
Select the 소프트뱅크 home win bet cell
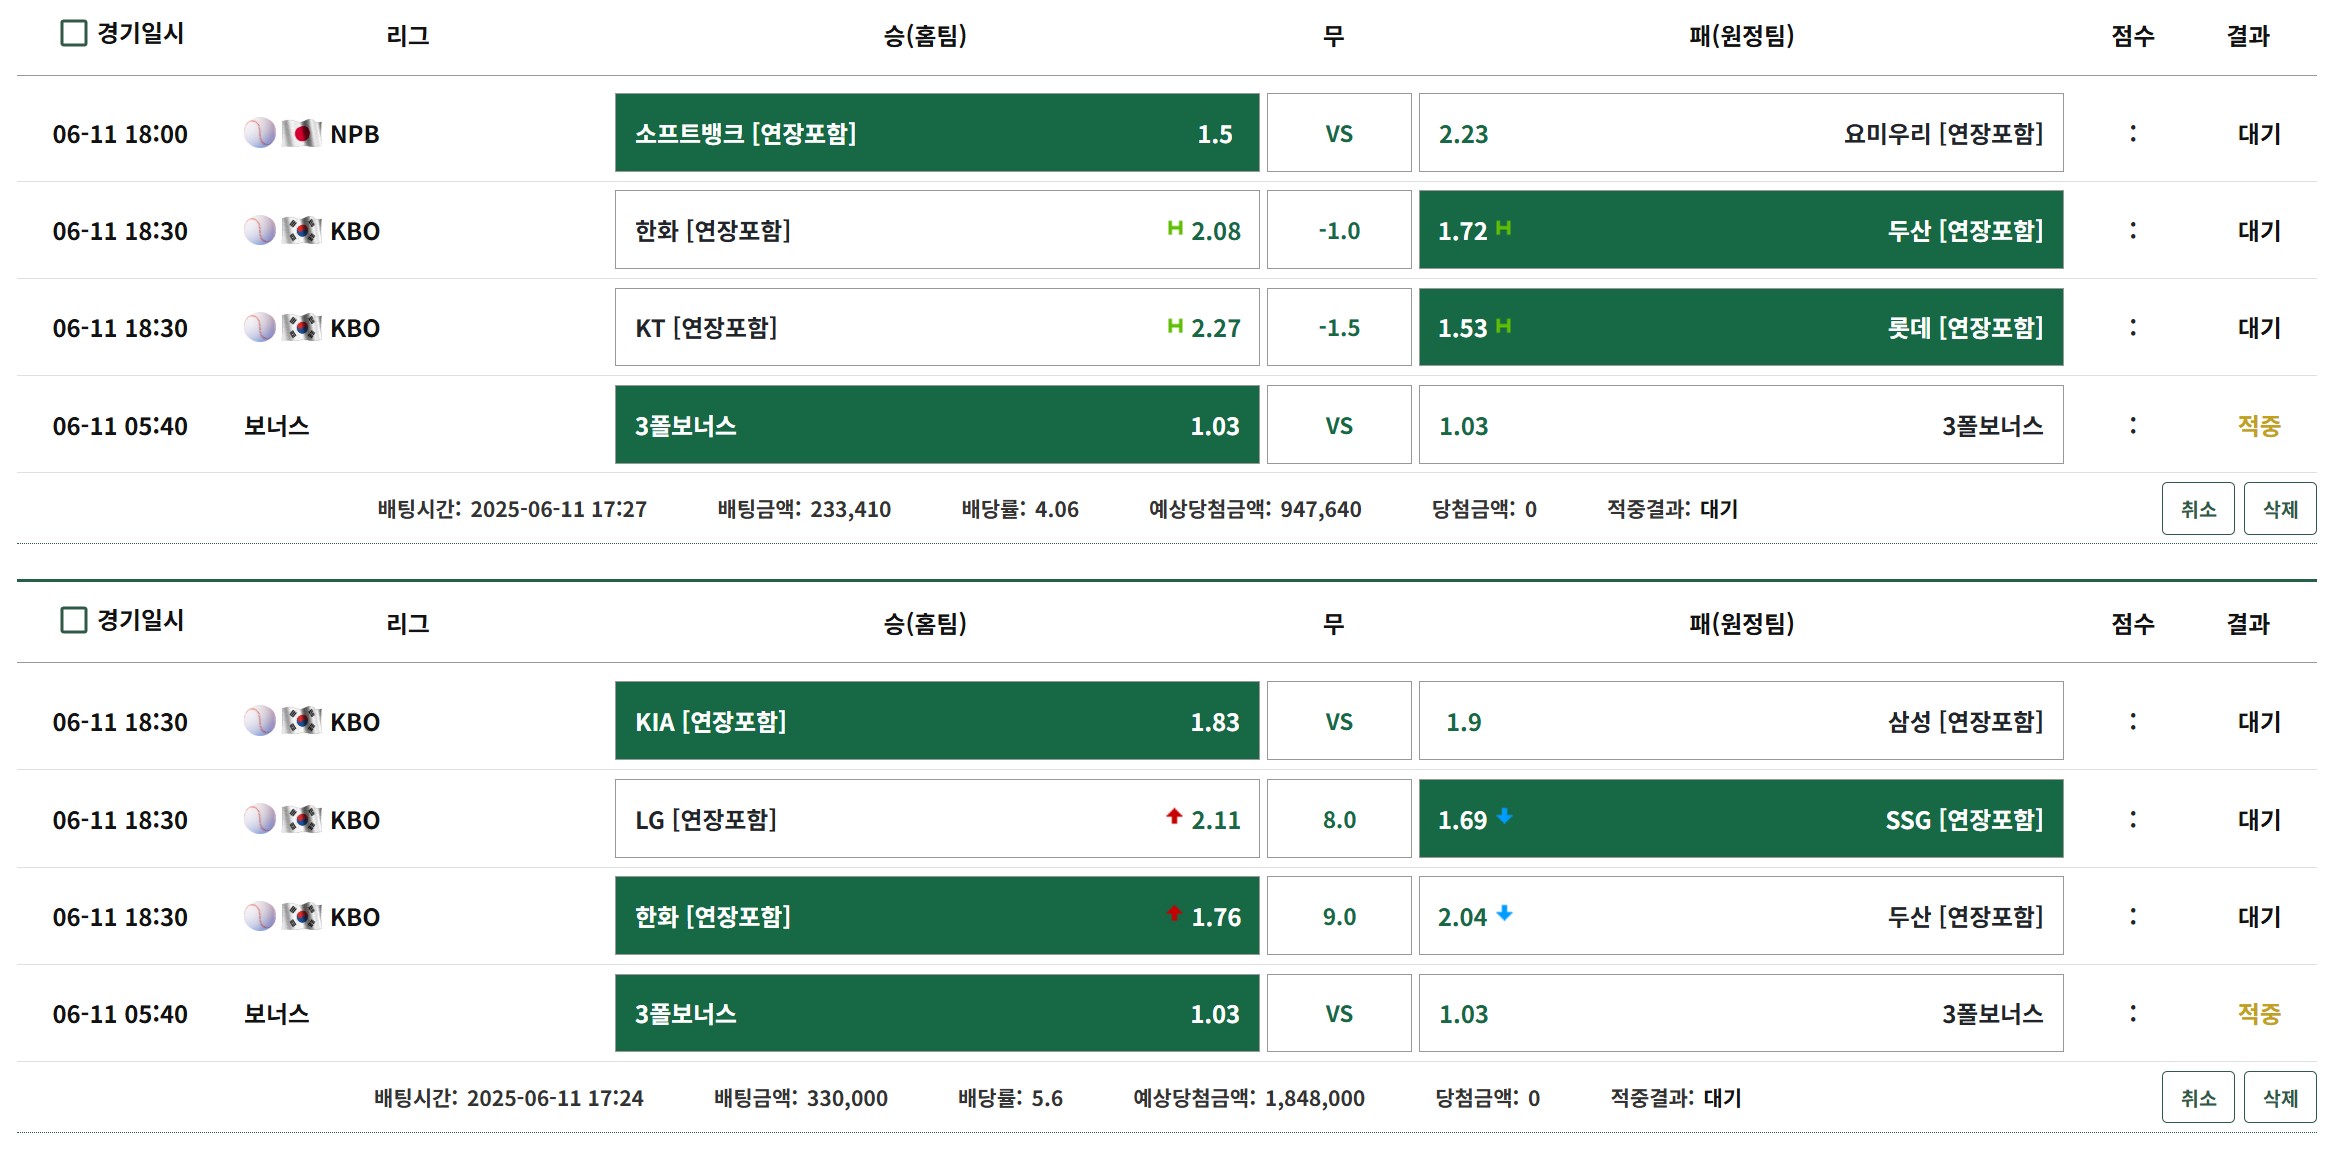(936, 133)
